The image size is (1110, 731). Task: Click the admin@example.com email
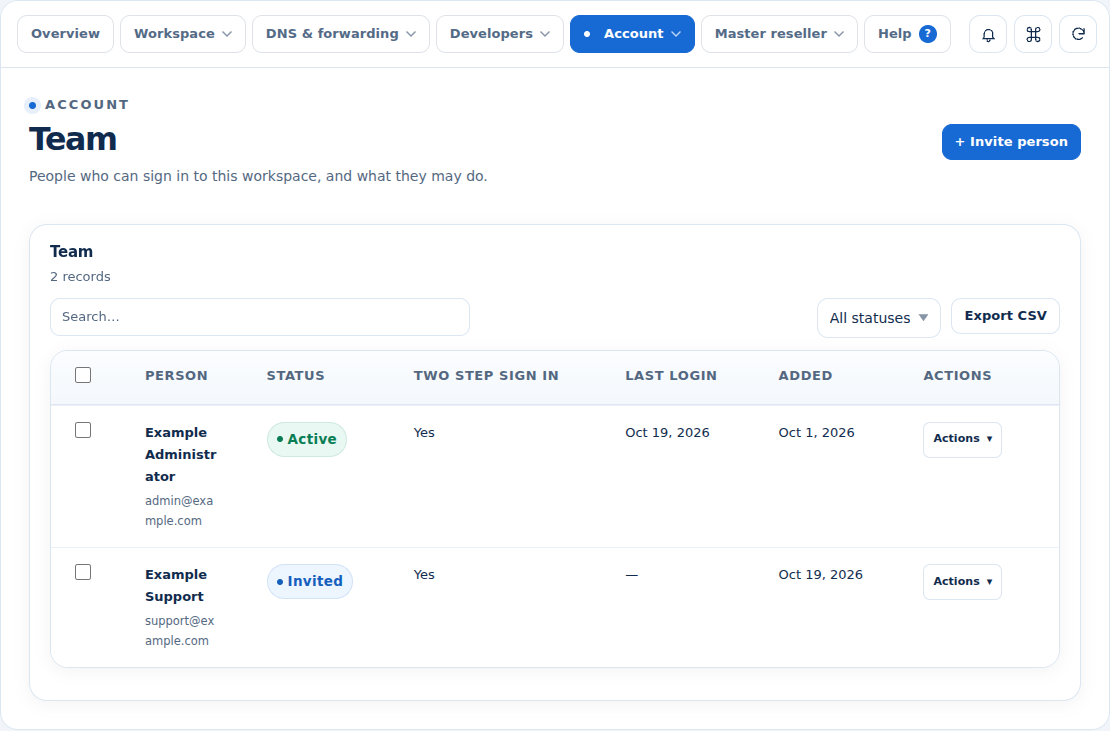pyautogui.click(x=178, y=510)
